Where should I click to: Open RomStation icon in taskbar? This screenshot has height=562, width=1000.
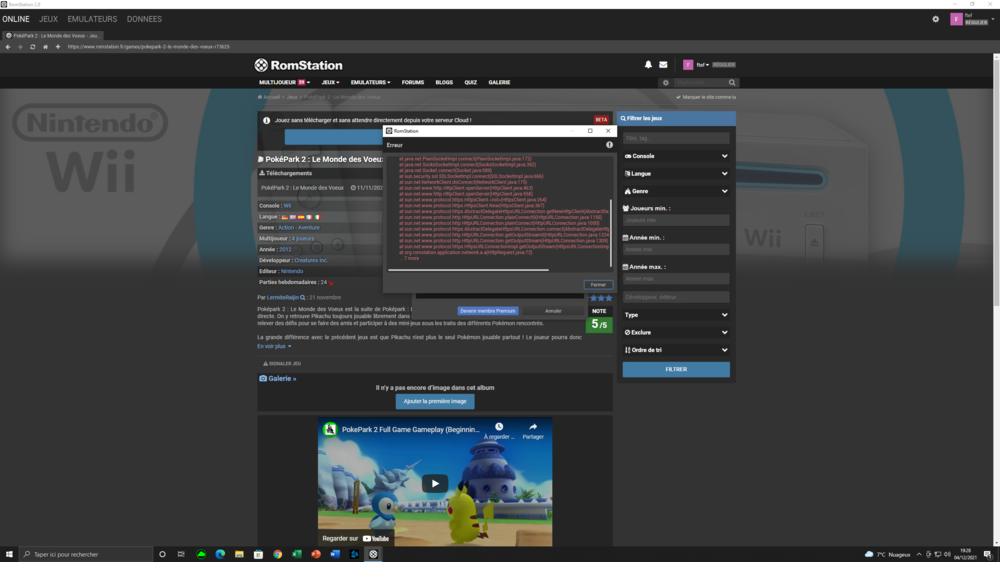pyautogui.click(x=373, y=554)
